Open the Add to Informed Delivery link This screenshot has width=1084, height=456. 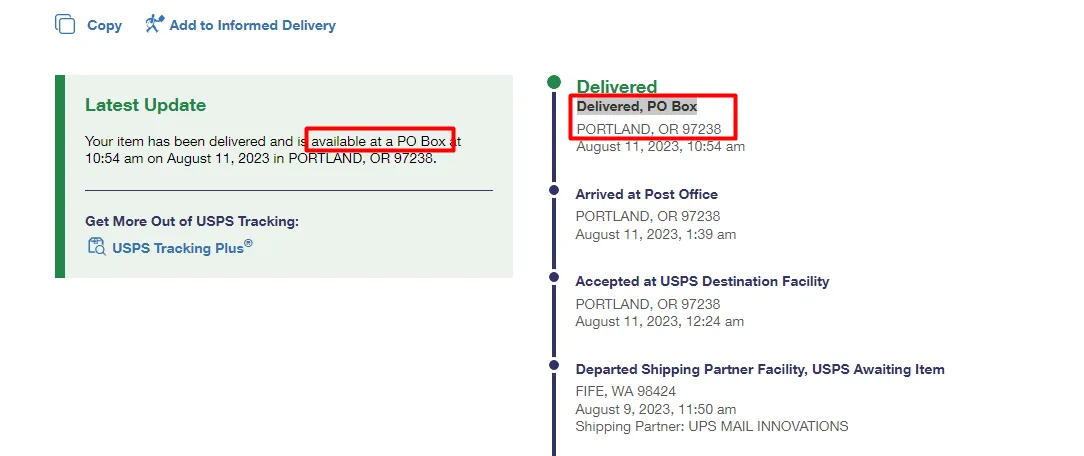[252, 25]
